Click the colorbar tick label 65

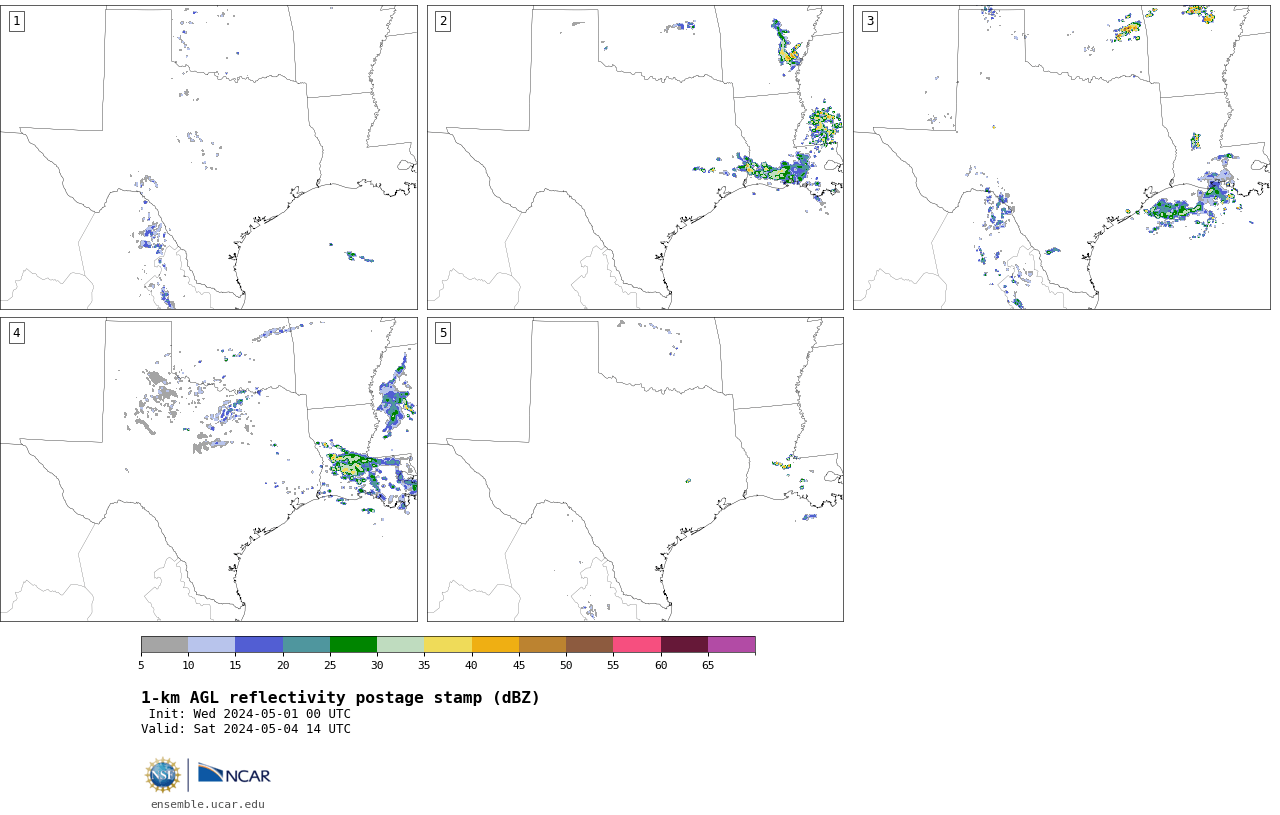pos(708,665)
